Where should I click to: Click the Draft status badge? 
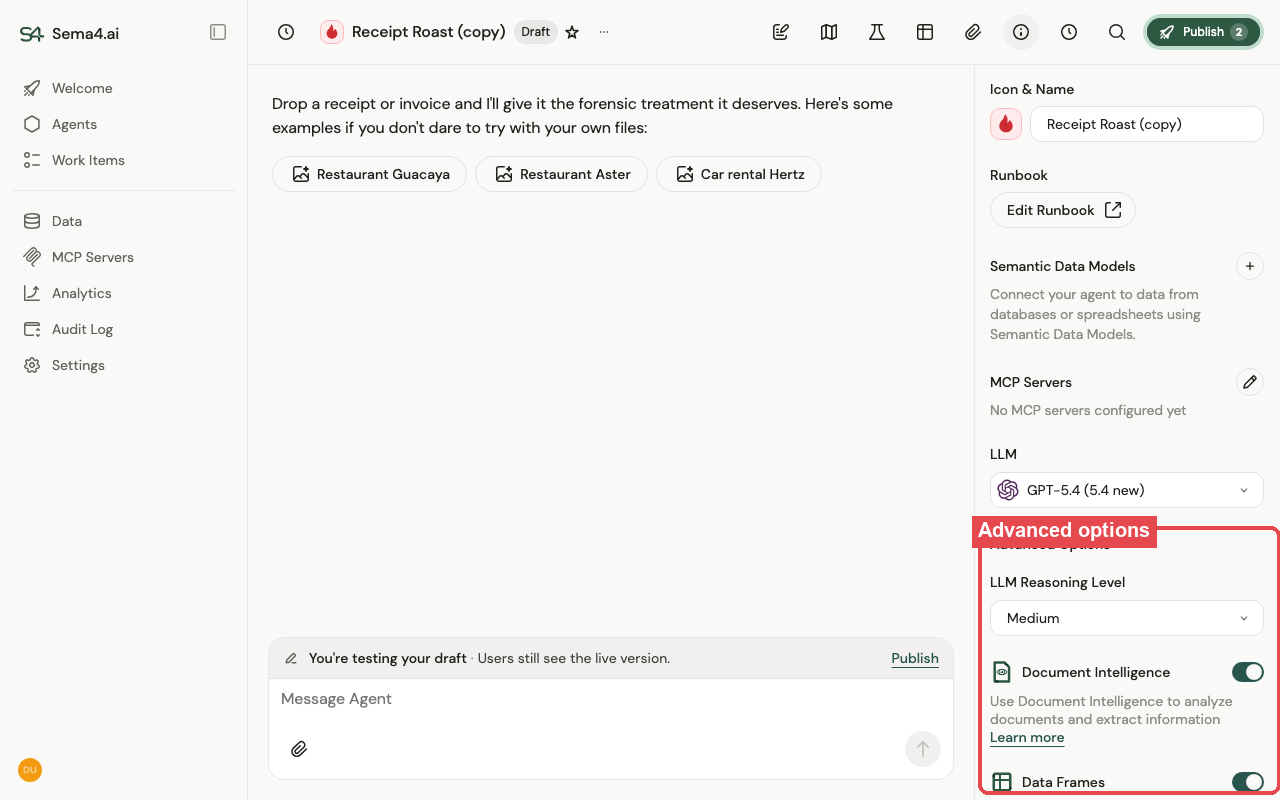[535, 32]
